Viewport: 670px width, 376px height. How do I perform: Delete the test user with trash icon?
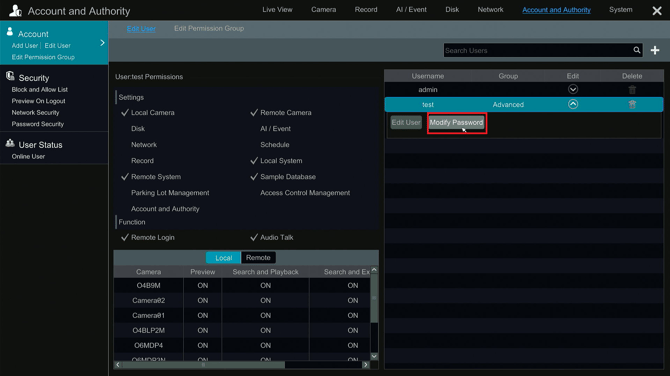[632, 104]
